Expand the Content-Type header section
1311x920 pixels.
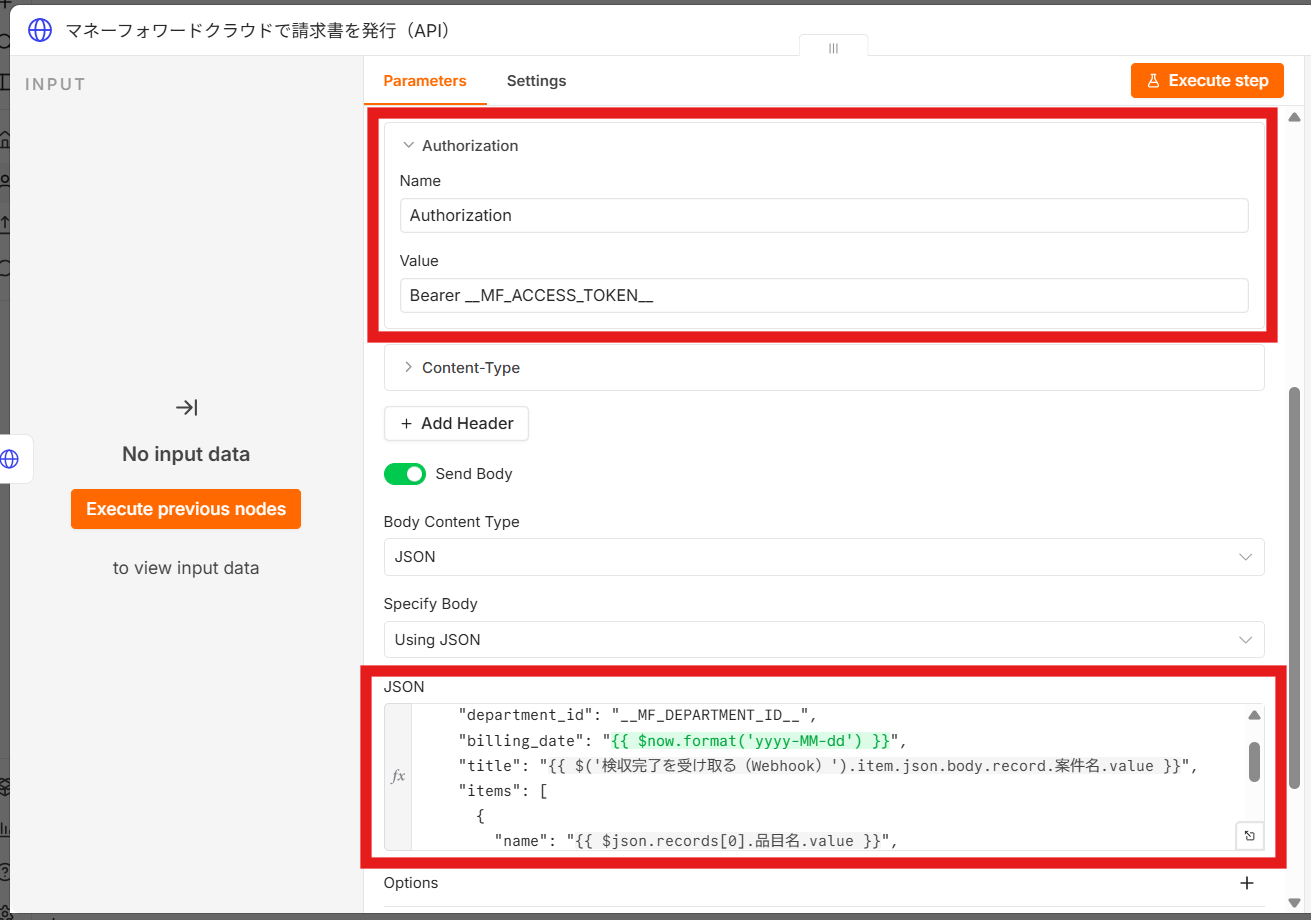[408, 367]
